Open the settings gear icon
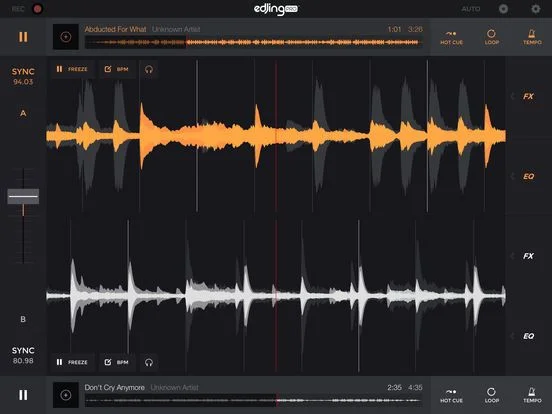The image size is (552, 414). [535, 9]
